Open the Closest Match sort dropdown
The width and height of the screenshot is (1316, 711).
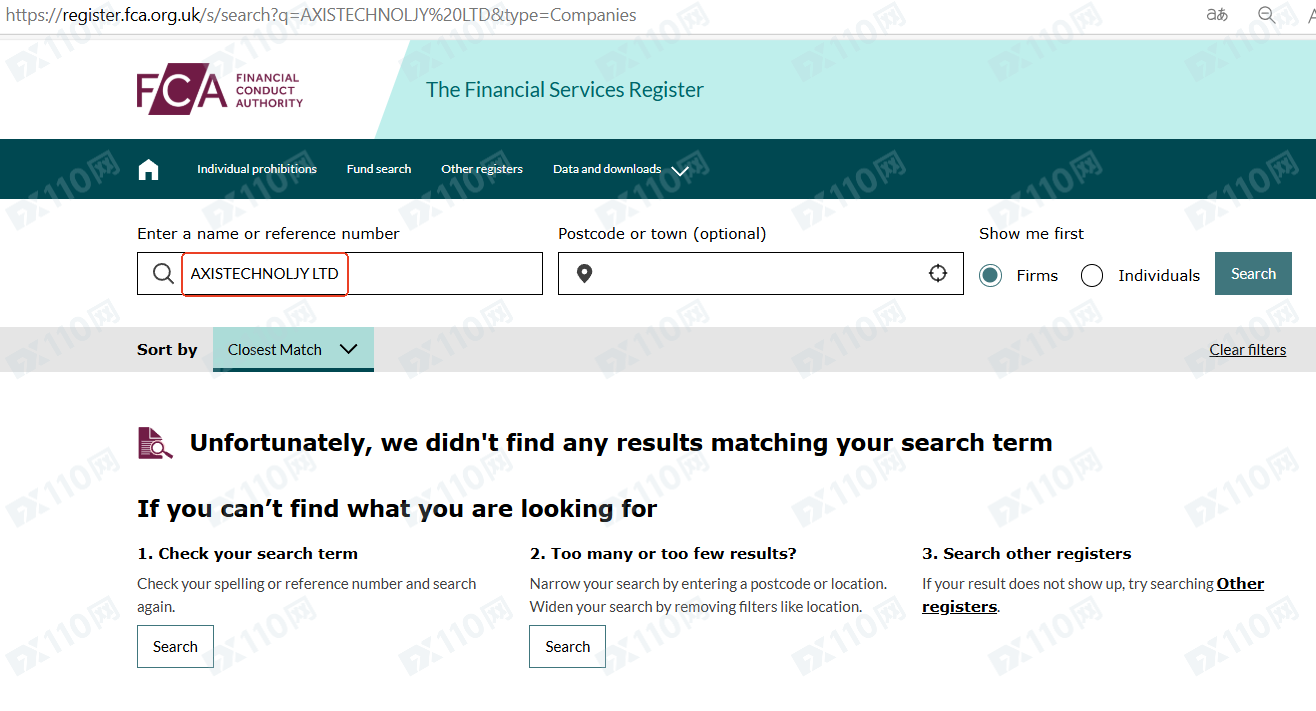pyautogui.click(x=292, y=349)
